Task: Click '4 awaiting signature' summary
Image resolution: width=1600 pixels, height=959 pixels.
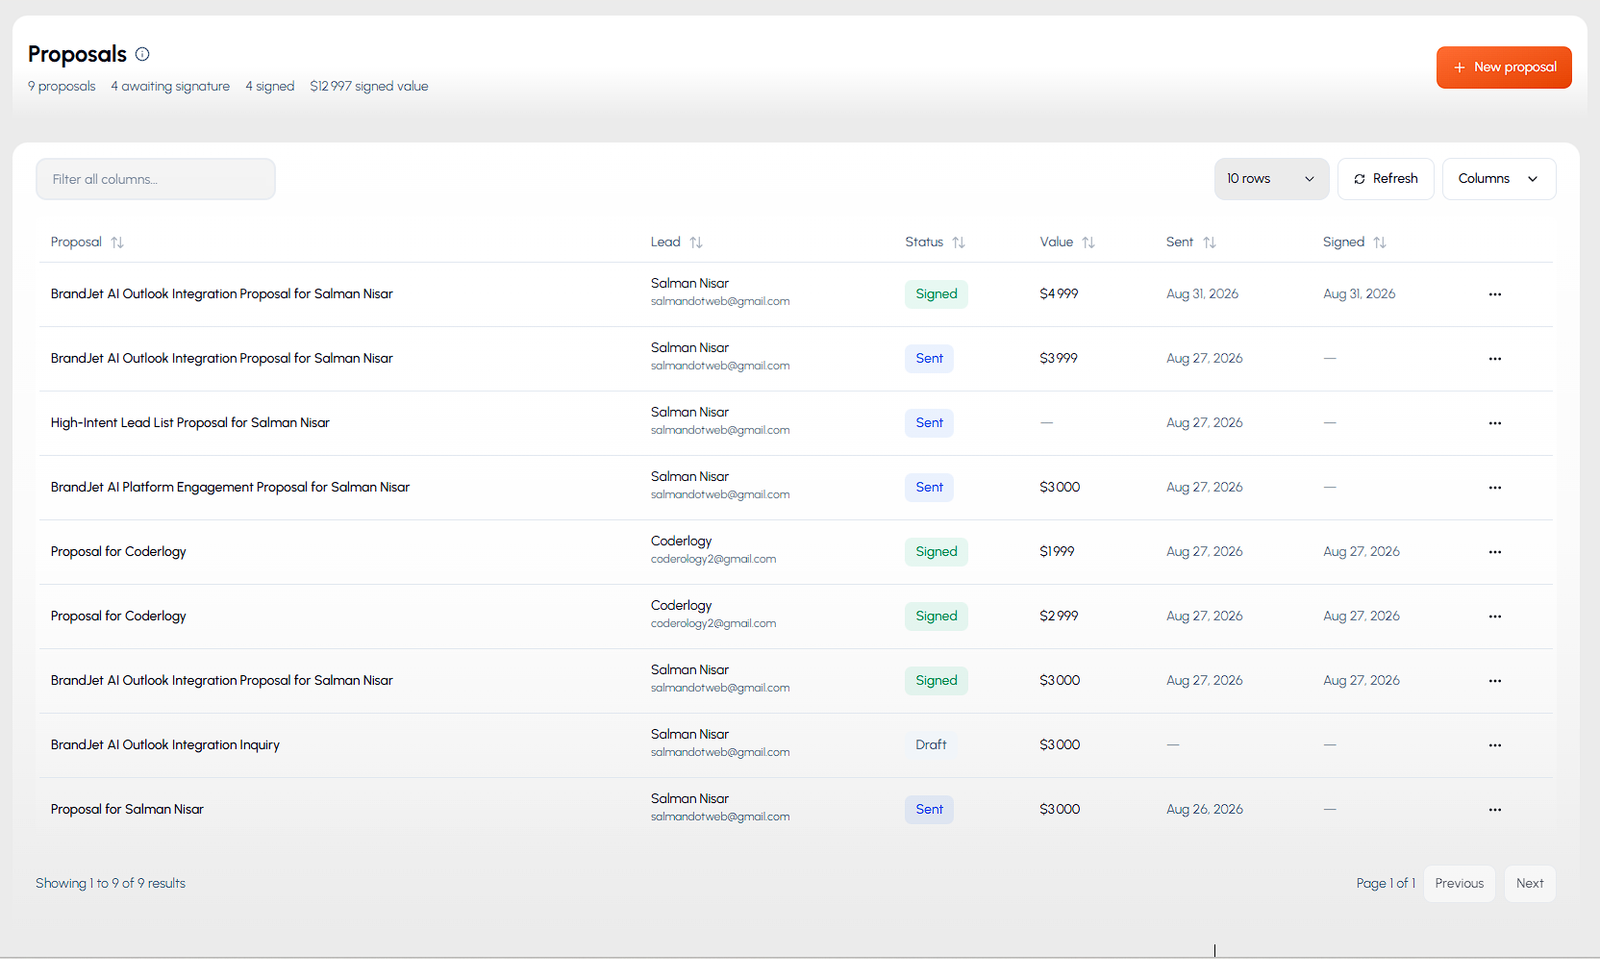Action: [x=170, y=86]
